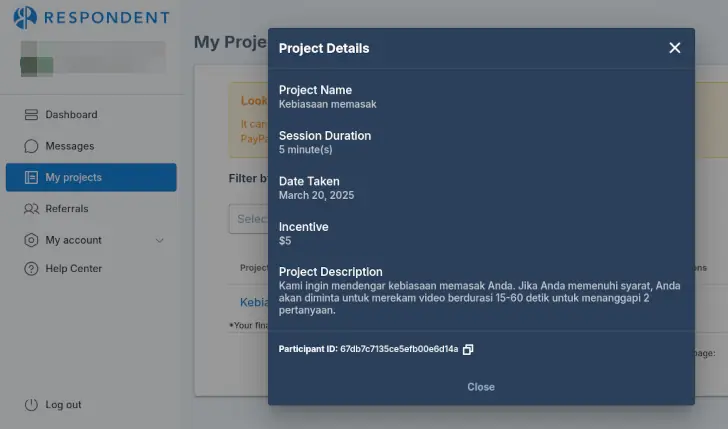Open the Dashboard menu item
This screenshot has height=429, width=728.
click(x=91, y=115)
